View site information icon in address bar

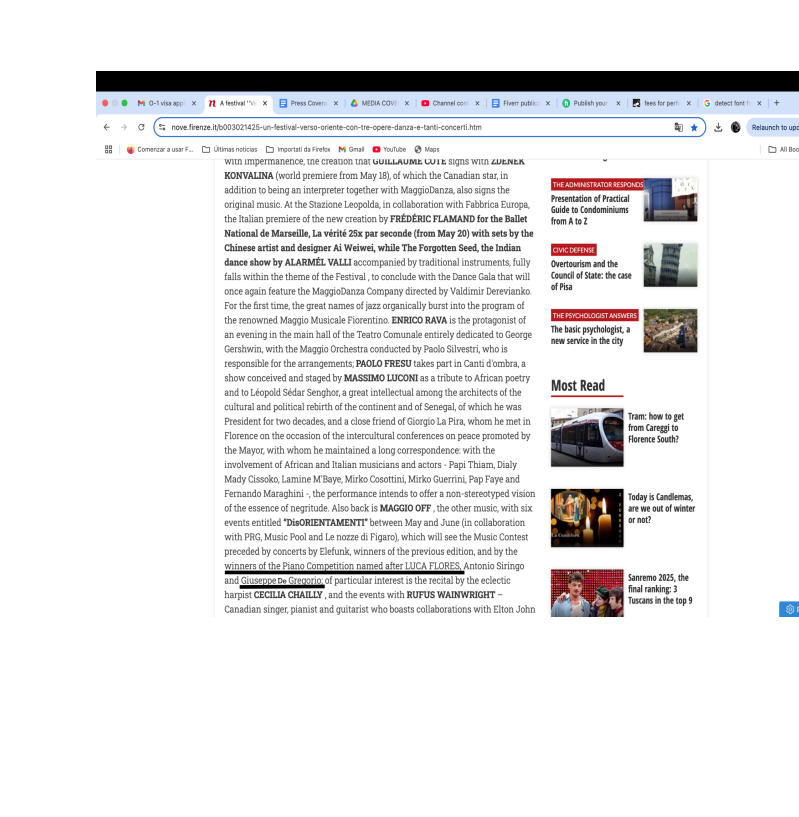(x=162, y=127)
